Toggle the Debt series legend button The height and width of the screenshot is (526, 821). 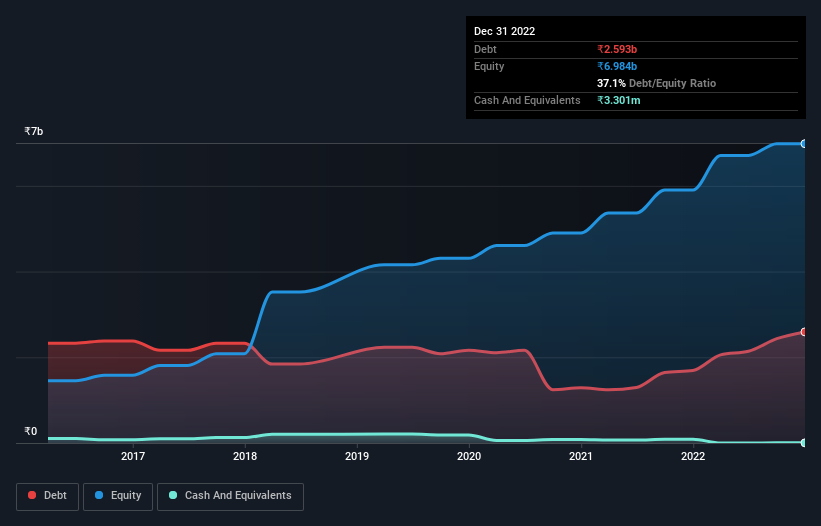pyautogui.click(x=48, y=496)
